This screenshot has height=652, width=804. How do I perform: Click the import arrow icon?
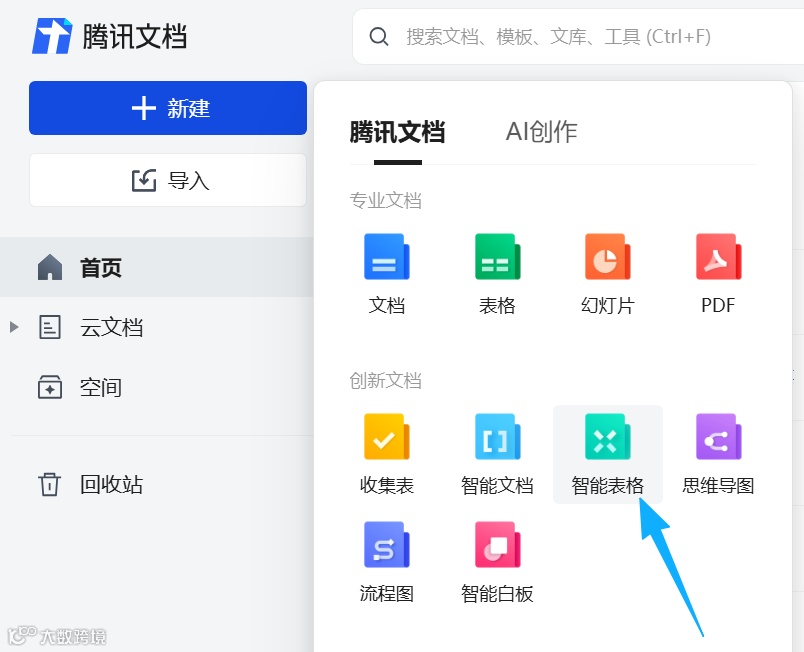click(x=144, y=180)
